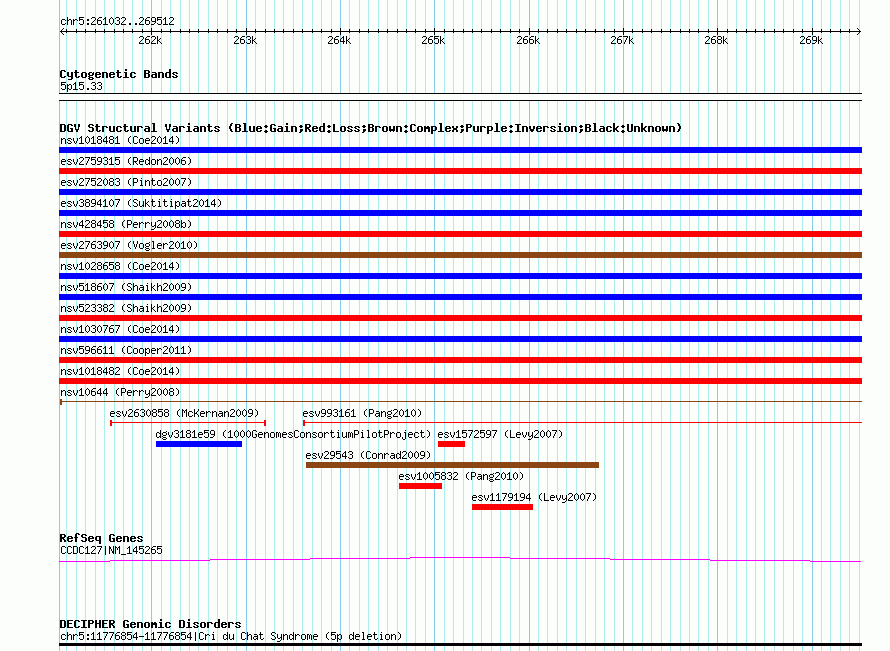
Task: Open the esv2630858 (McKernan2009) variant label
Action: 184,413
